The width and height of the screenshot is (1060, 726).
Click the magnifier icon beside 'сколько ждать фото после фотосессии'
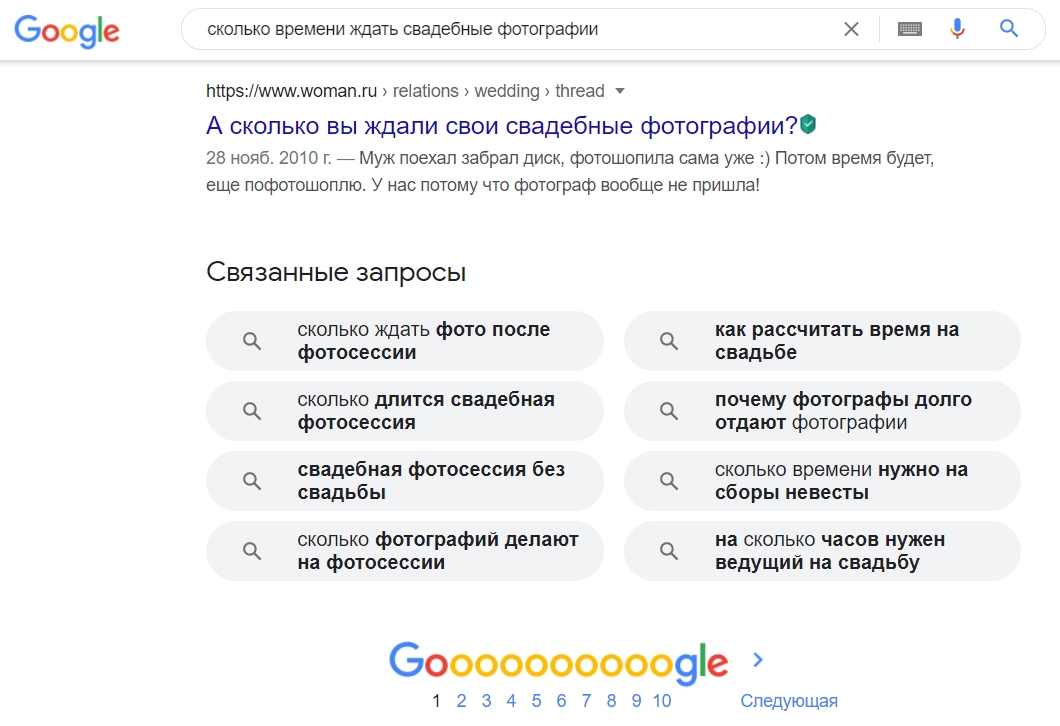251,340
